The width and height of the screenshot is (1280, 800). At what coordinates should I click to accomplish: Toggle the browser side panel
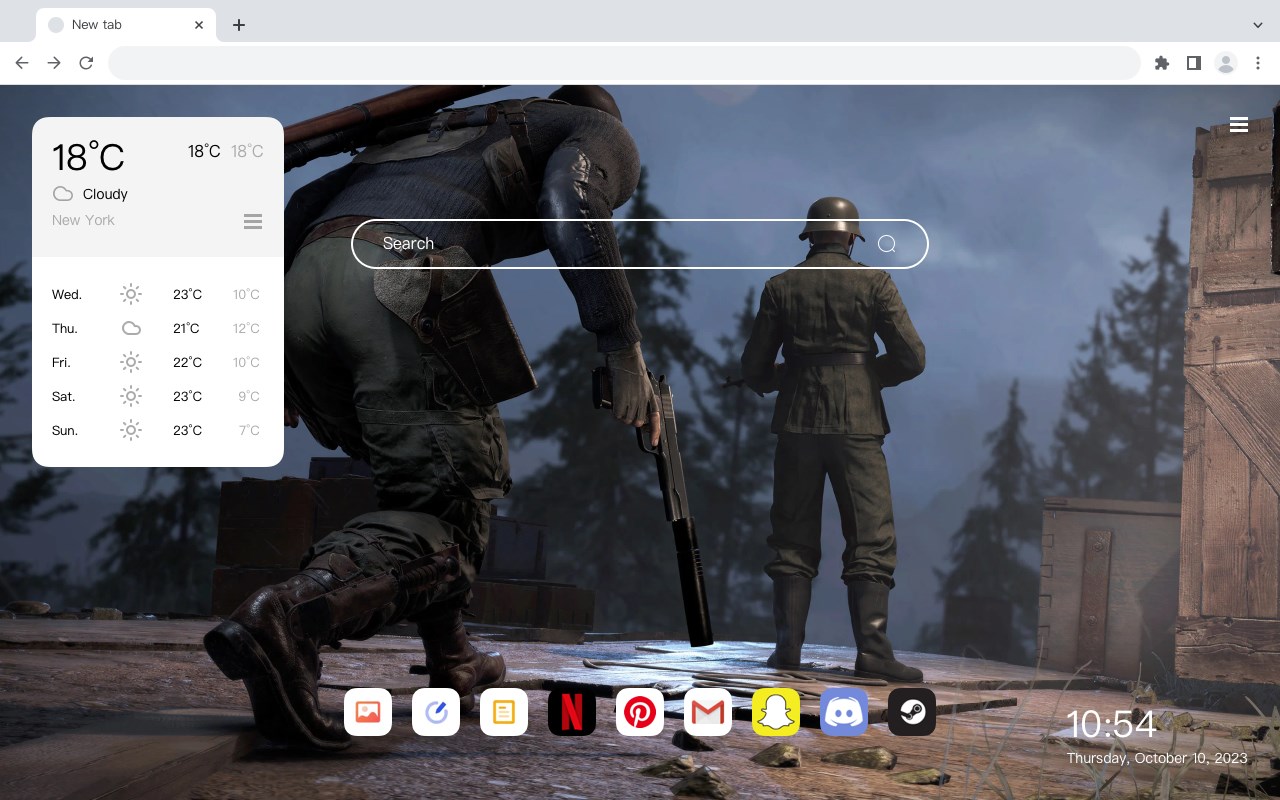tap(1193, 63)
